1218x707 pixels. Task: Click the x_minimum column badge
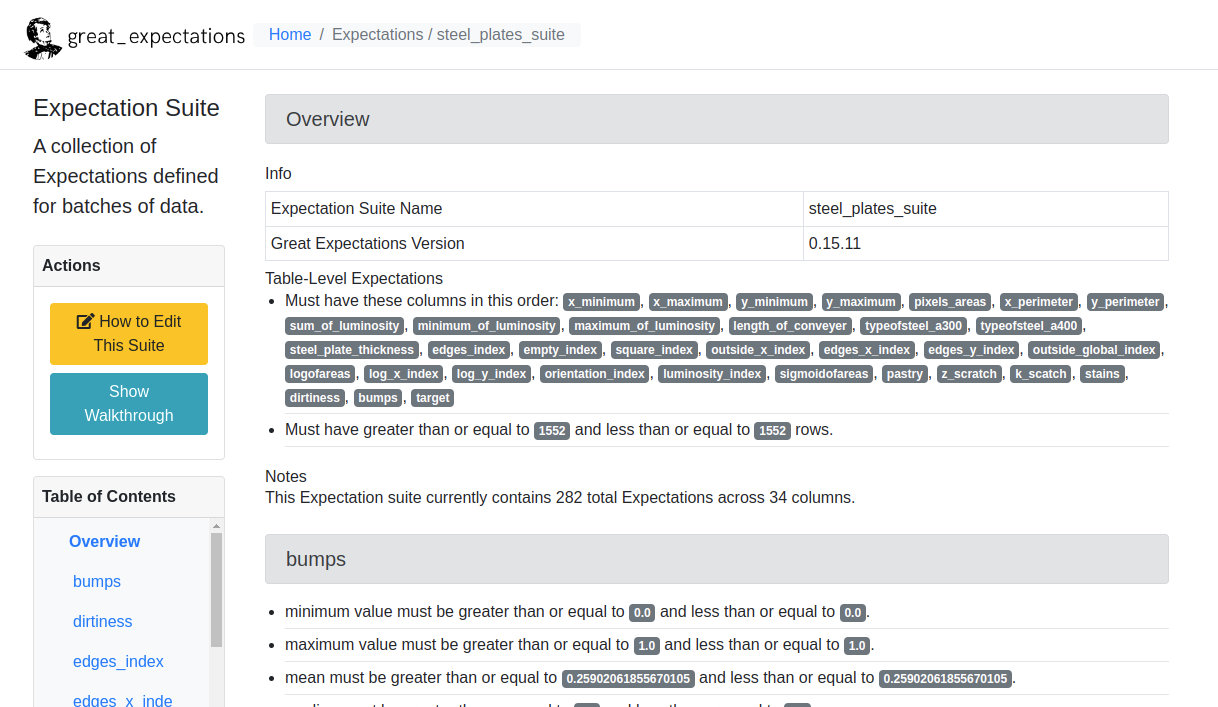point(602,302)
